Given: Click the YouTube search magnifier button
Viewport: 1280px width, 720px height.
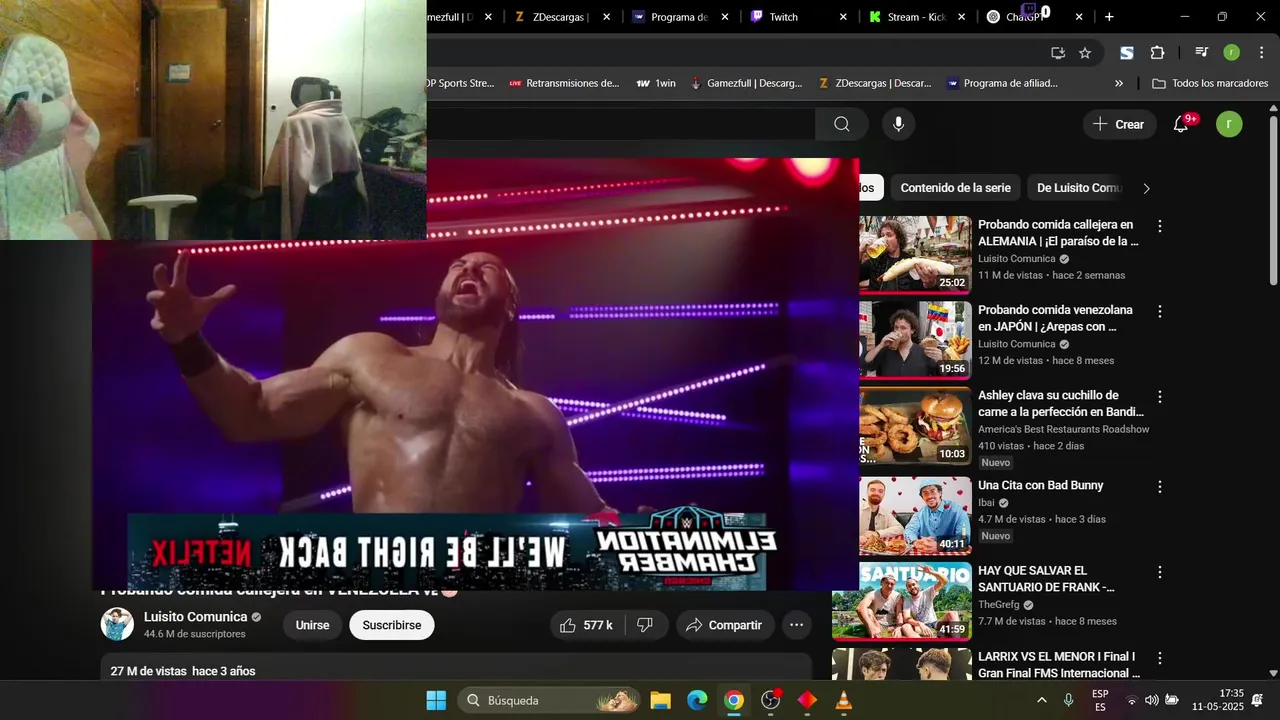Looking at the screenshot, I should tap(842, 124).
